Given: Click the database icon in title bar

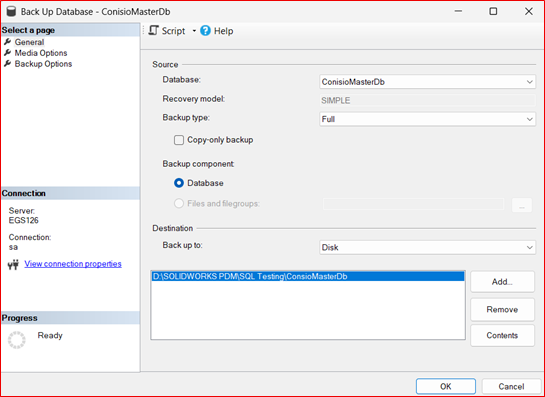Looking at the screenshot, I should point(11,11).
